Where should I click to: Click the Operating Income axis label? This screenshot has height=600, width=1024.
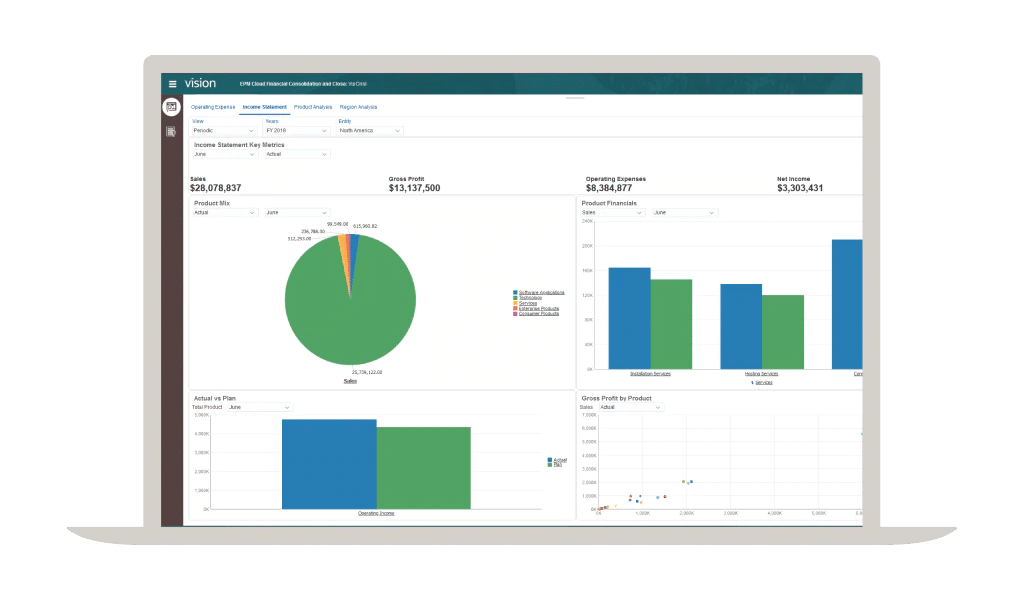376,513
